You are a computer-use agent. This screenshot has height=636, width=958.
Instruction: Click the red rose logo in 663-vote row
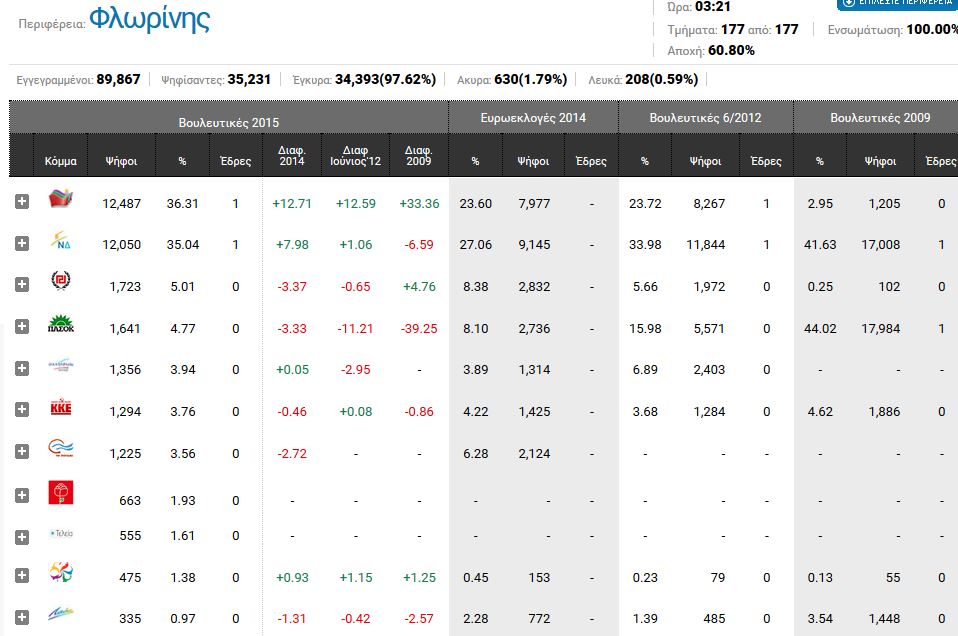[61, 492]
